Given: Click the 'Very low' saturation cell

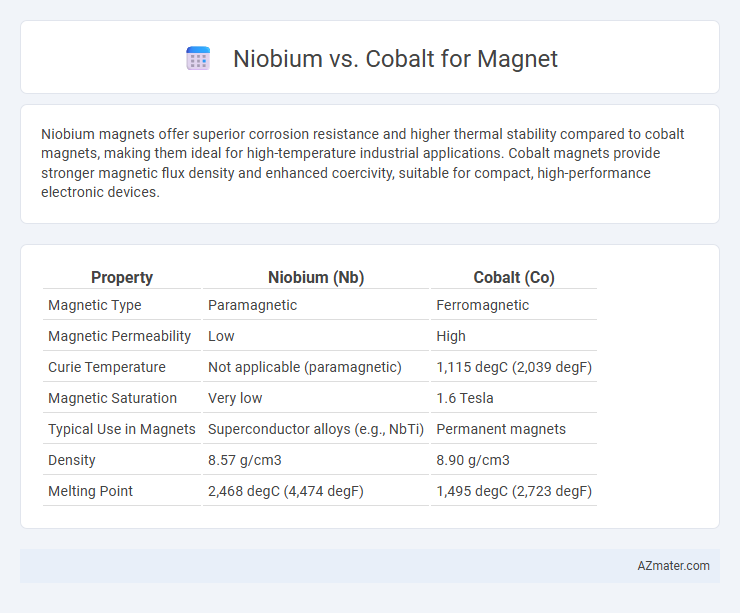Looking at the screenshot, I should [235, 398].
